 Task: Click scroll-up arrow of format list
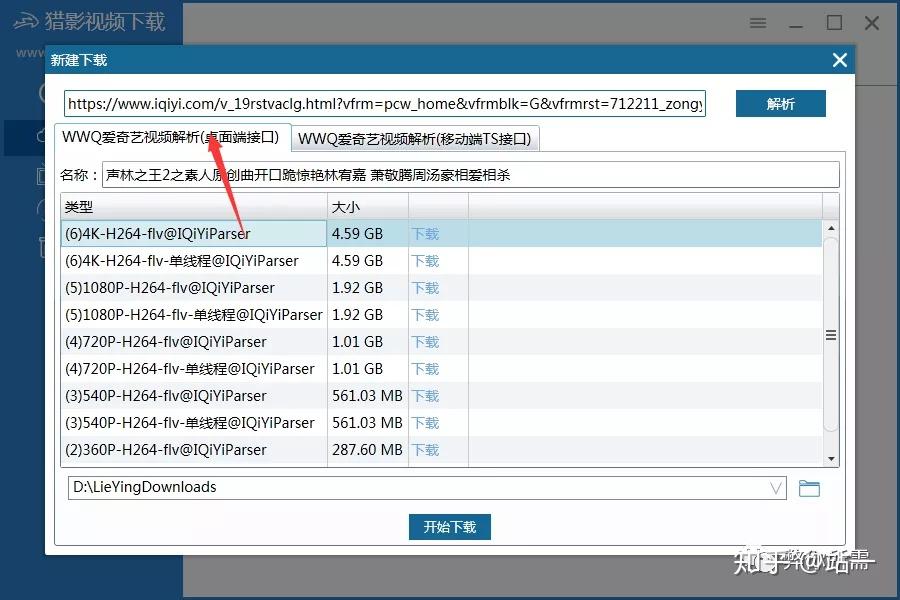click(831, 229)
